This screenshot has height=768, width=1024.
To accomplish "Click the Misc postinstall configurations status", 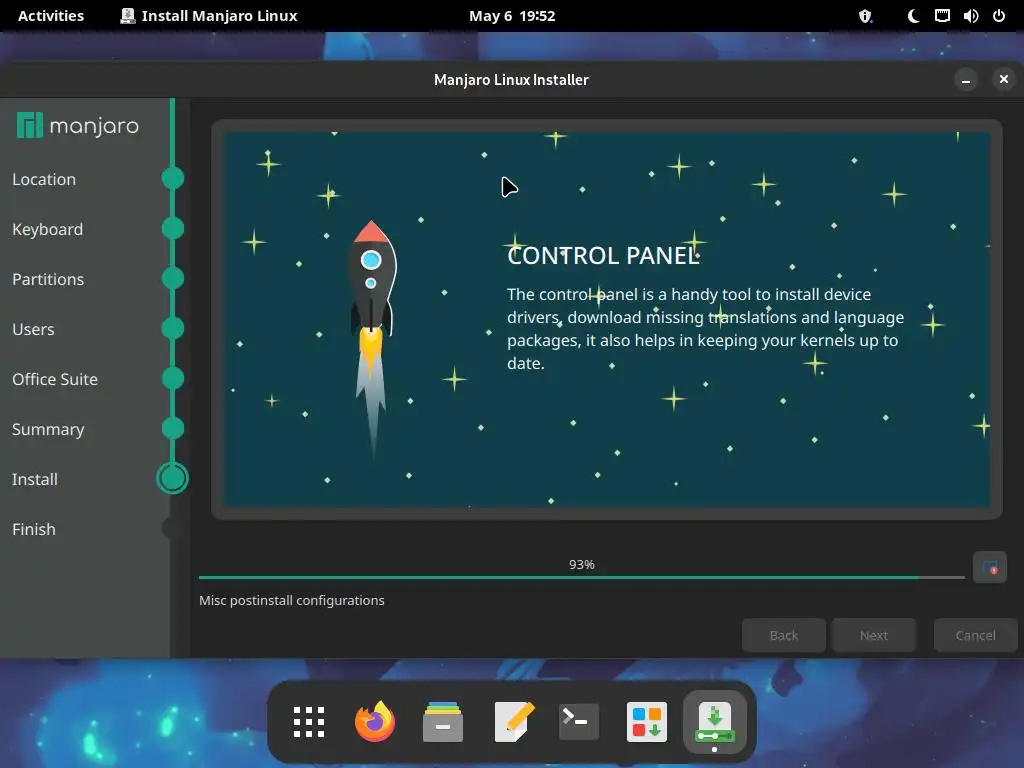I will (291, 600).
